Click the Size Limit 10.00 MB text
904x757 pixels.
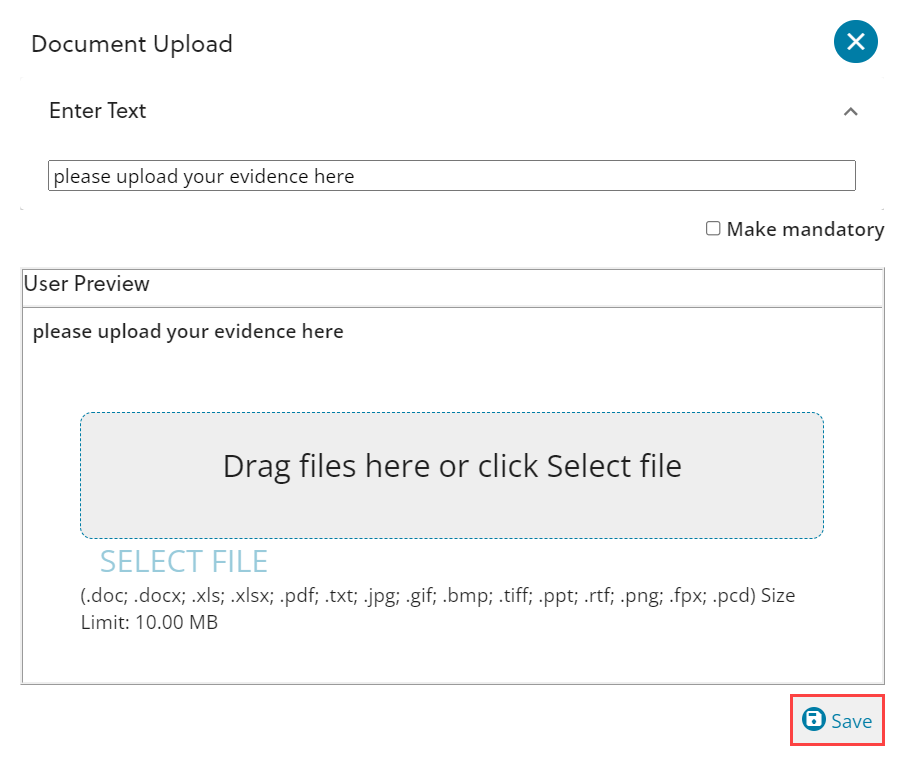point(150,622)
